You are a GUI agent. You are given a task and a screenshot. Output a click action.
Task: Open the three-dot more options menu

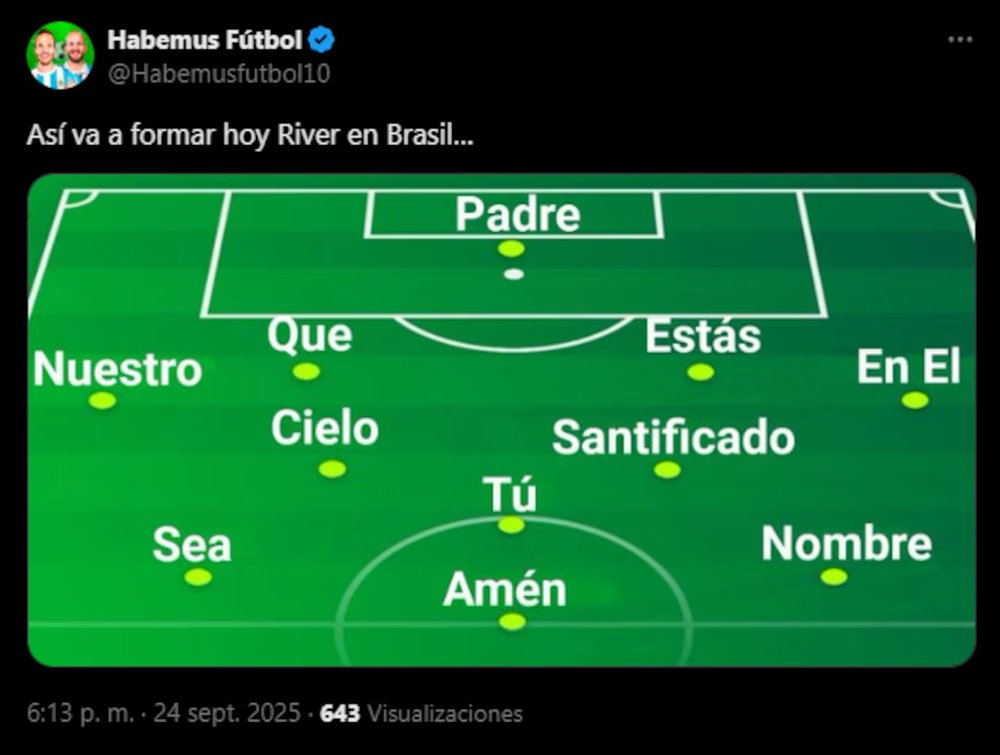pyautogui.click(x=960, y=39)
